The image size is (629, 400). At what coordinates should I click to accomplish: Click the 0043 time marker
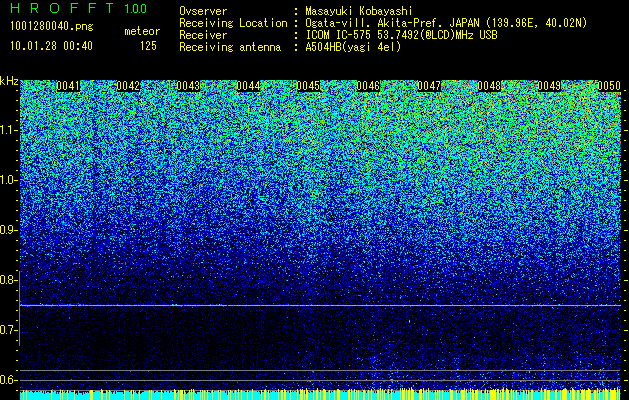(x=188, y=86)
